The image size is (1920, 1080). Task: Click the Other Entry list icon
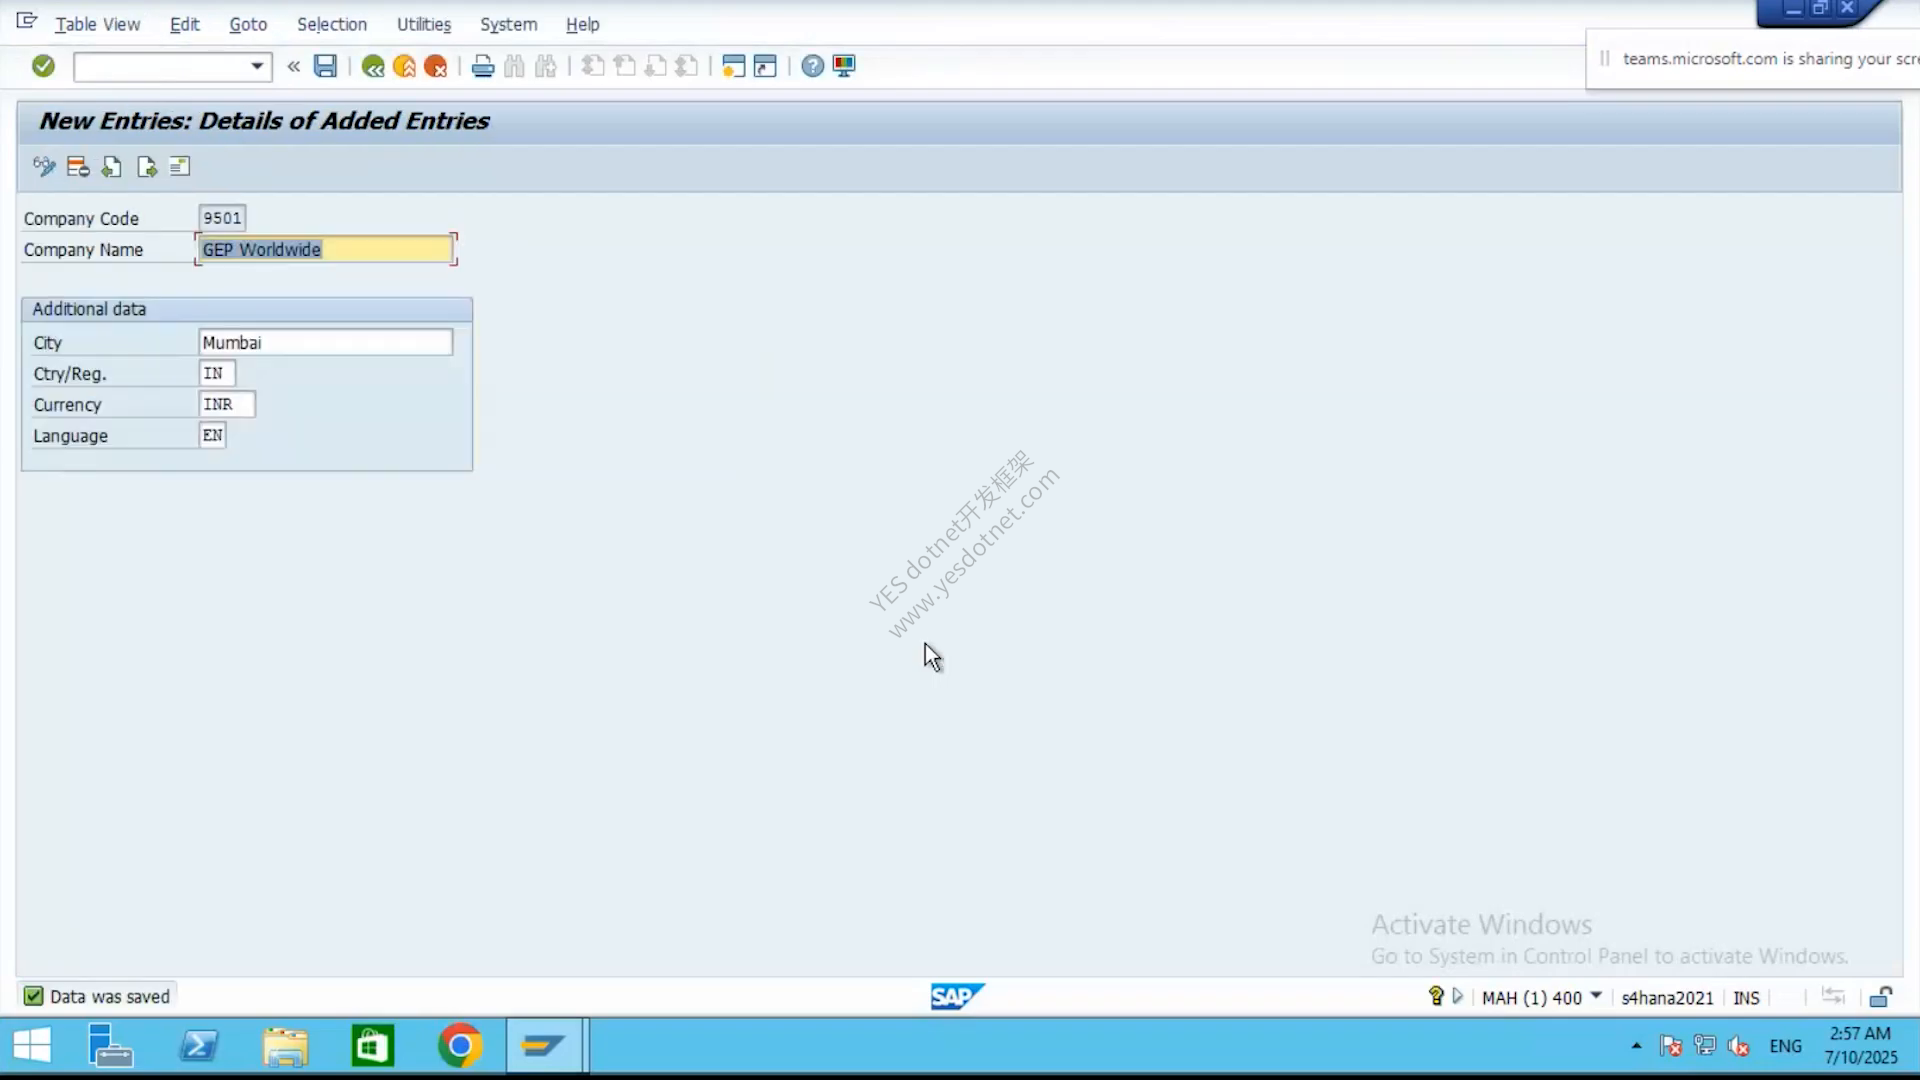[180, 167]
